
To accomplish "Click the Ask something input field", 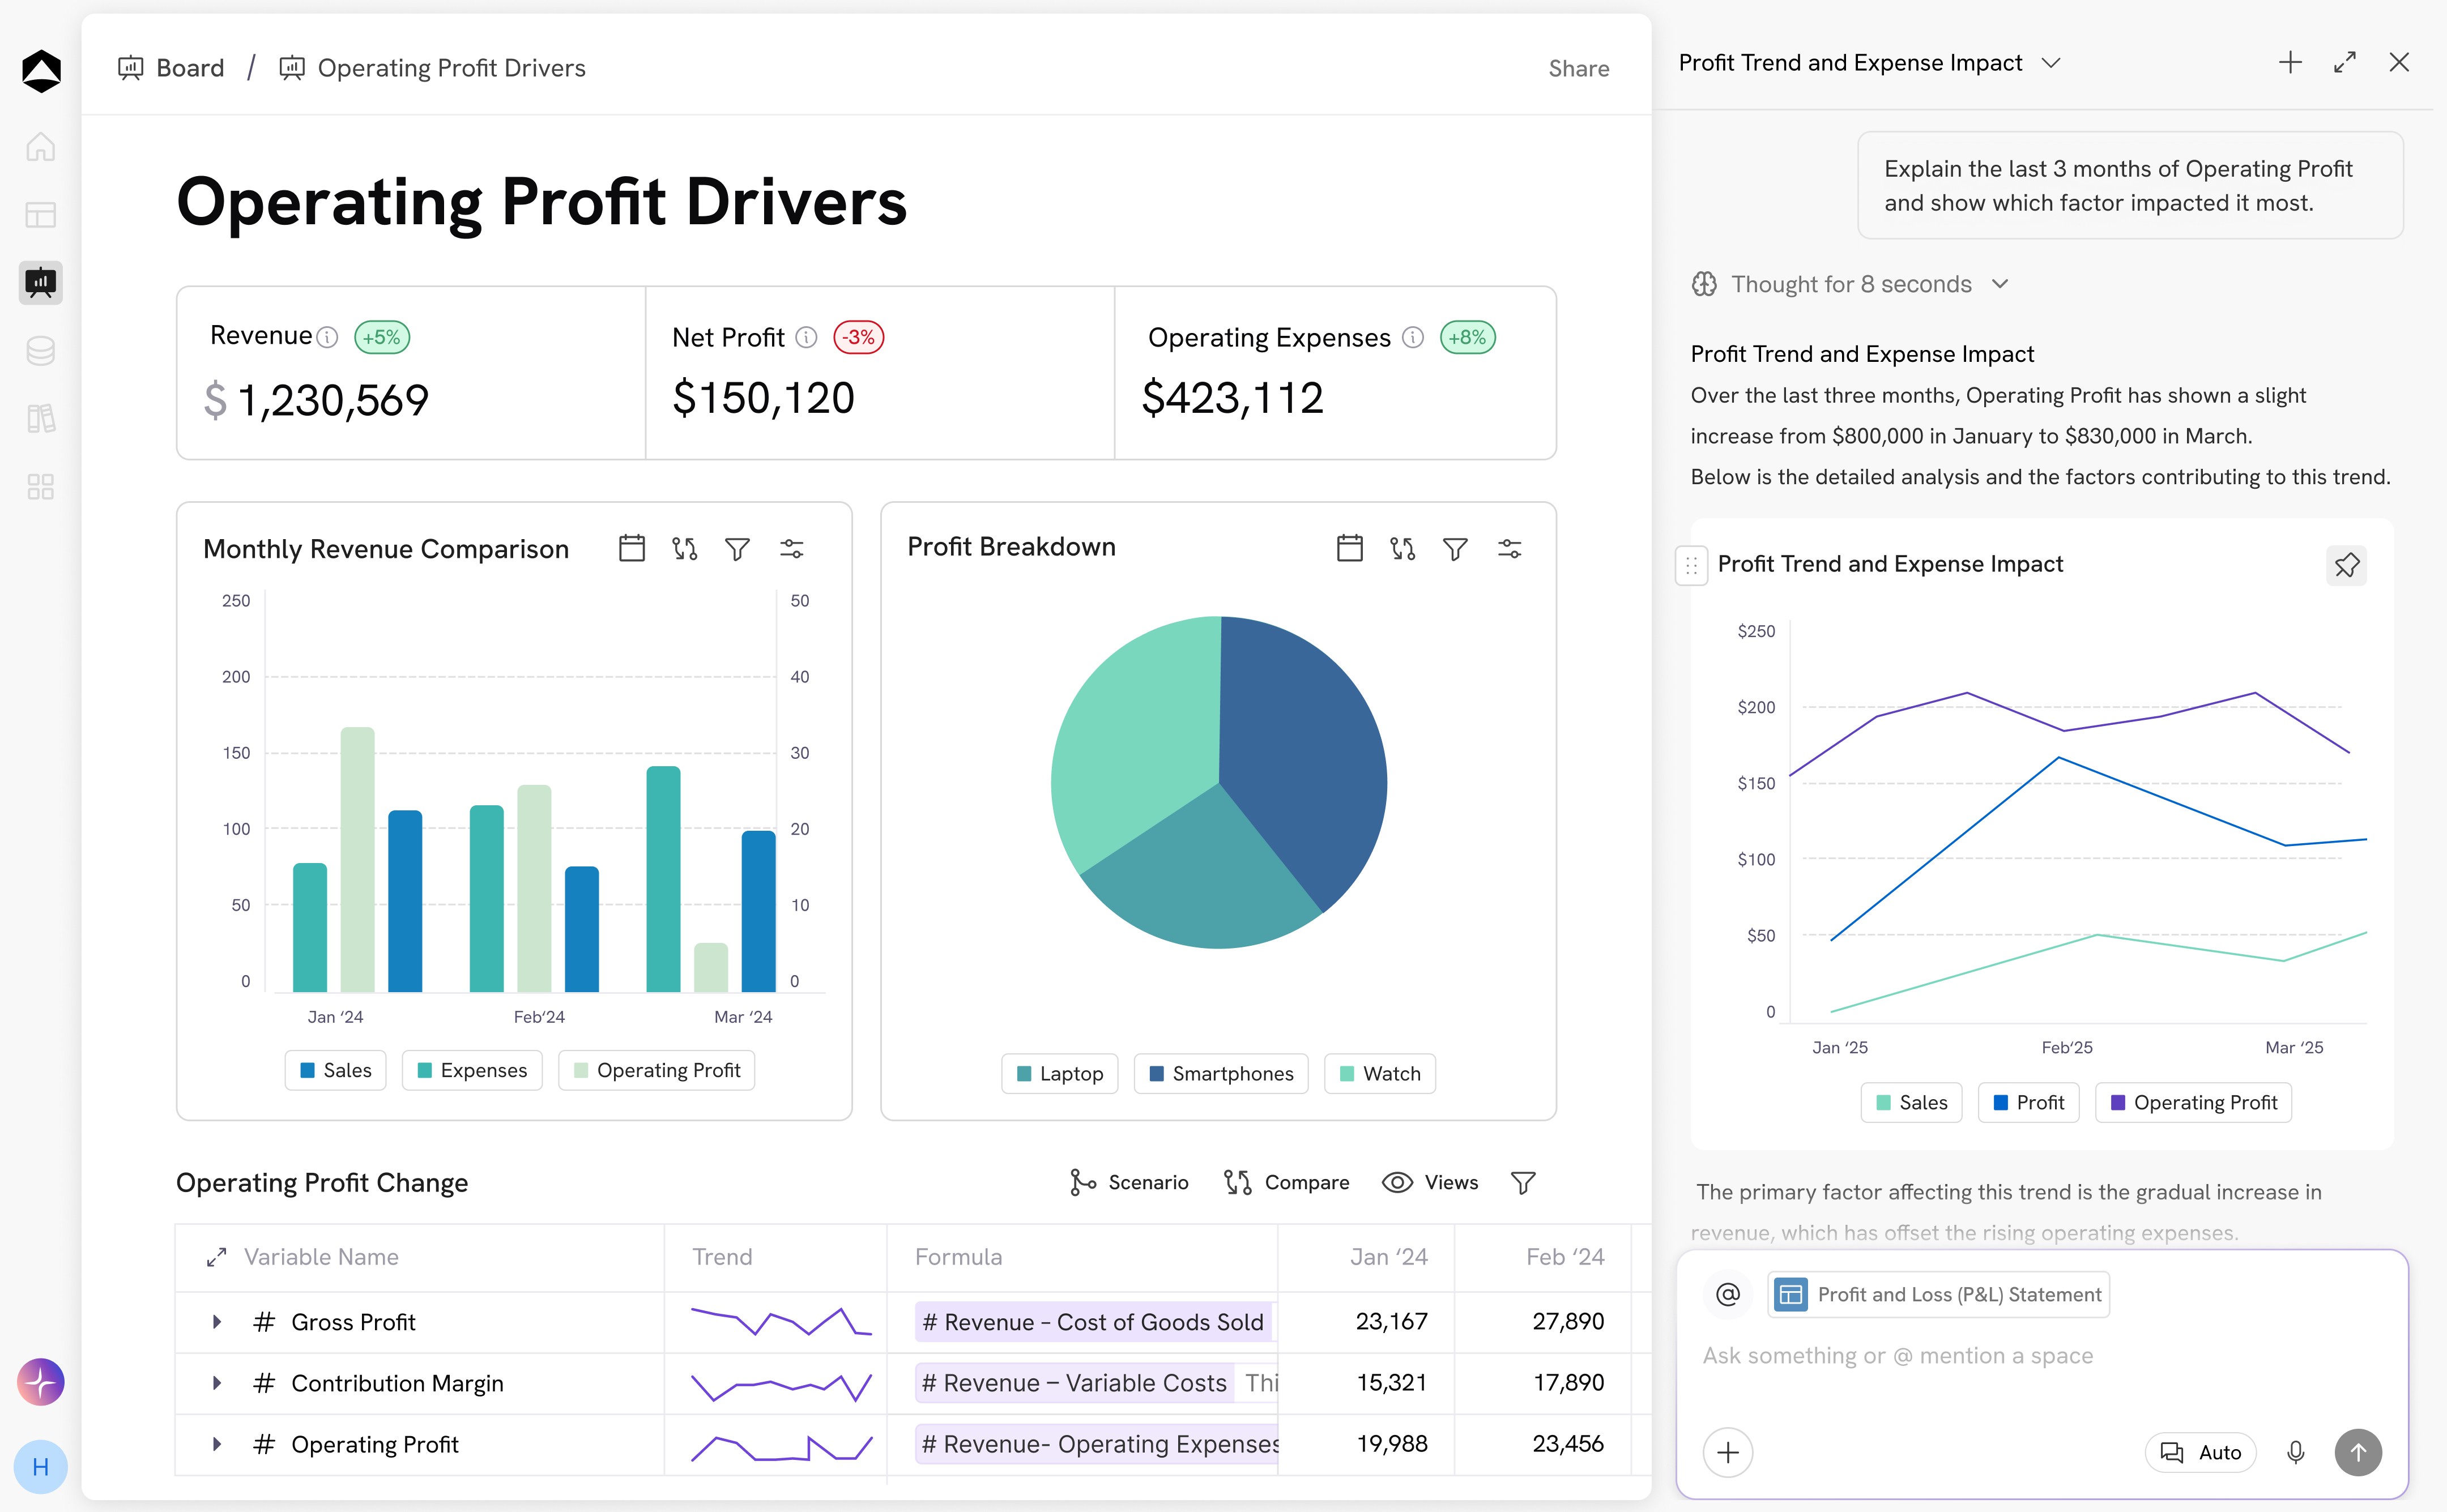I will pos(1897,1355).
